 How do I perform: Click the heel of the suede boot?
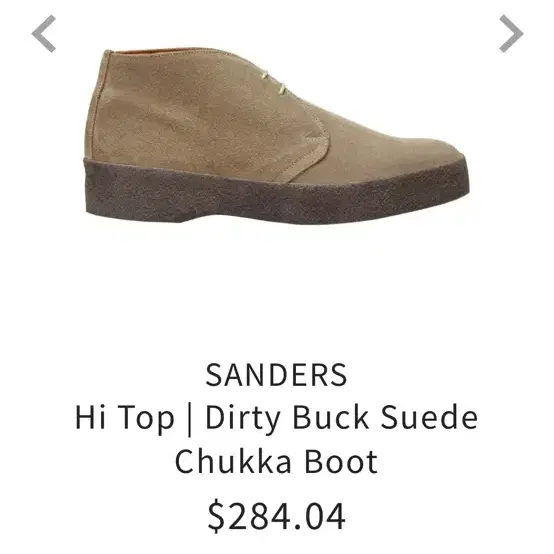pyautogui.click(x=104, y=117)
